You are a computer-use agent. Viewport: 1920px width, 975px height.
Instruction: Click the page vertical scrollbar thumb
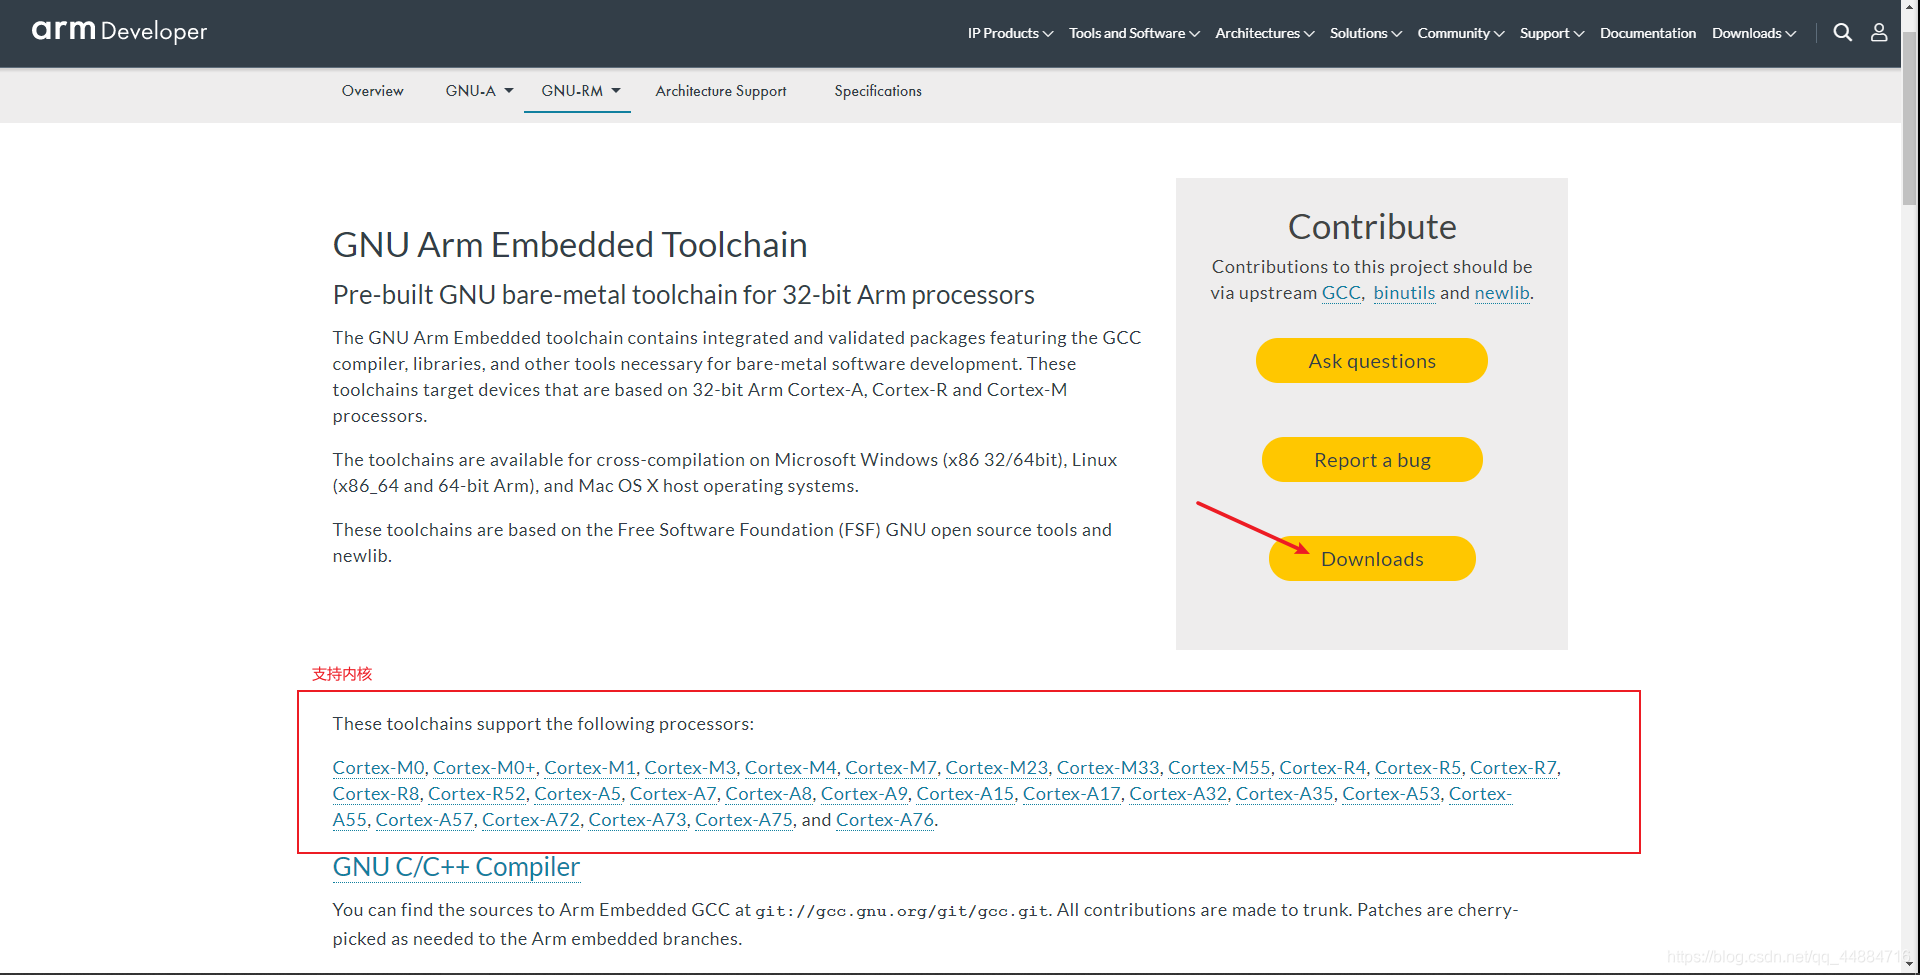click(1910, 118)
